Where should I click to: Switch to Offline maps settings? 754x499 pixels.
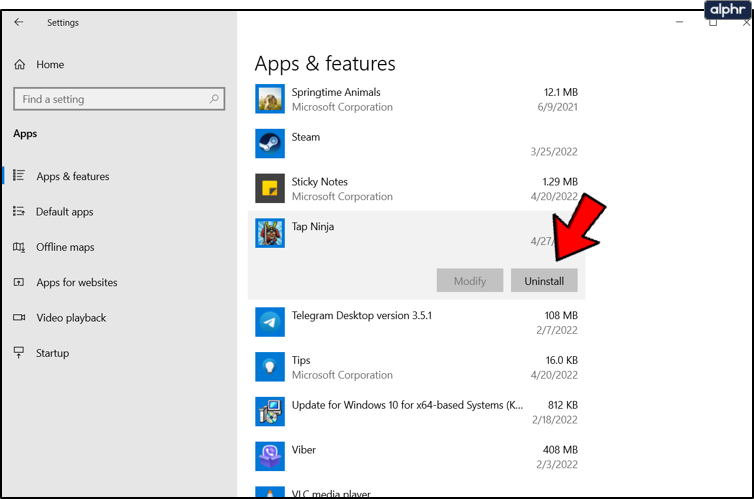65,247
